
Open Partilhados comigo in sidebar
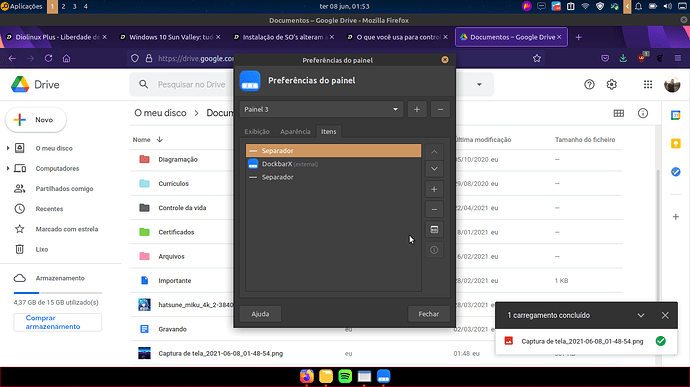pyautogui.click(x=64, y=188)
